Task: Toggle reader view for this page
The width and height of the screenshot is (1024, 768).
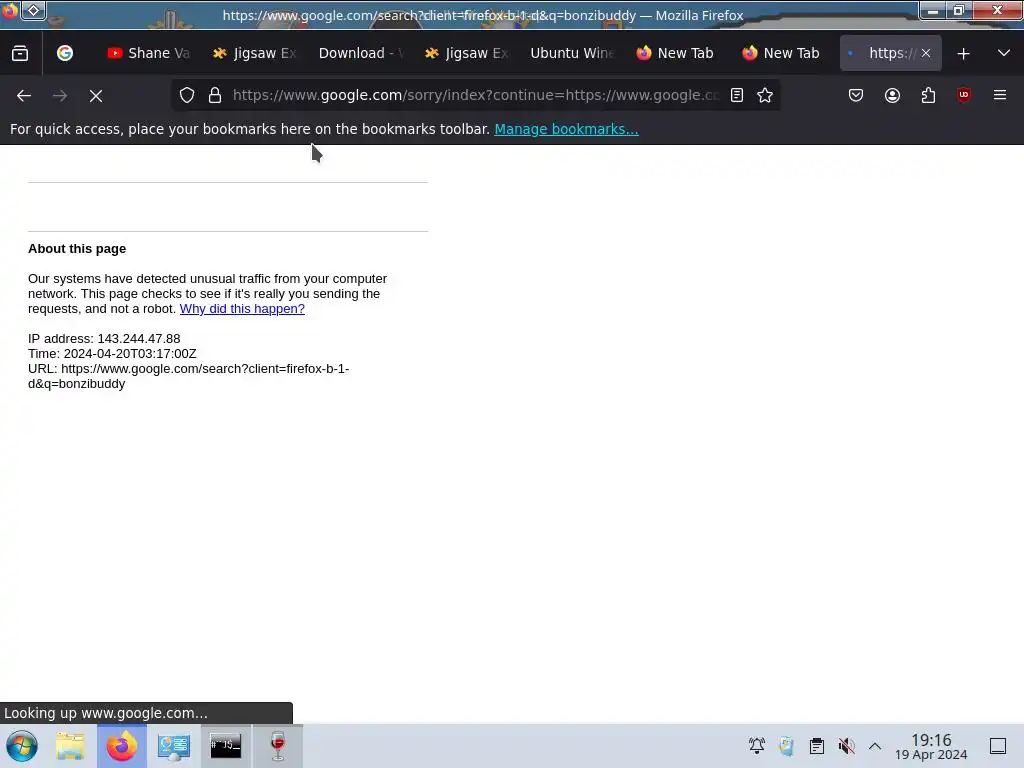Action: [x=737, y=95]
